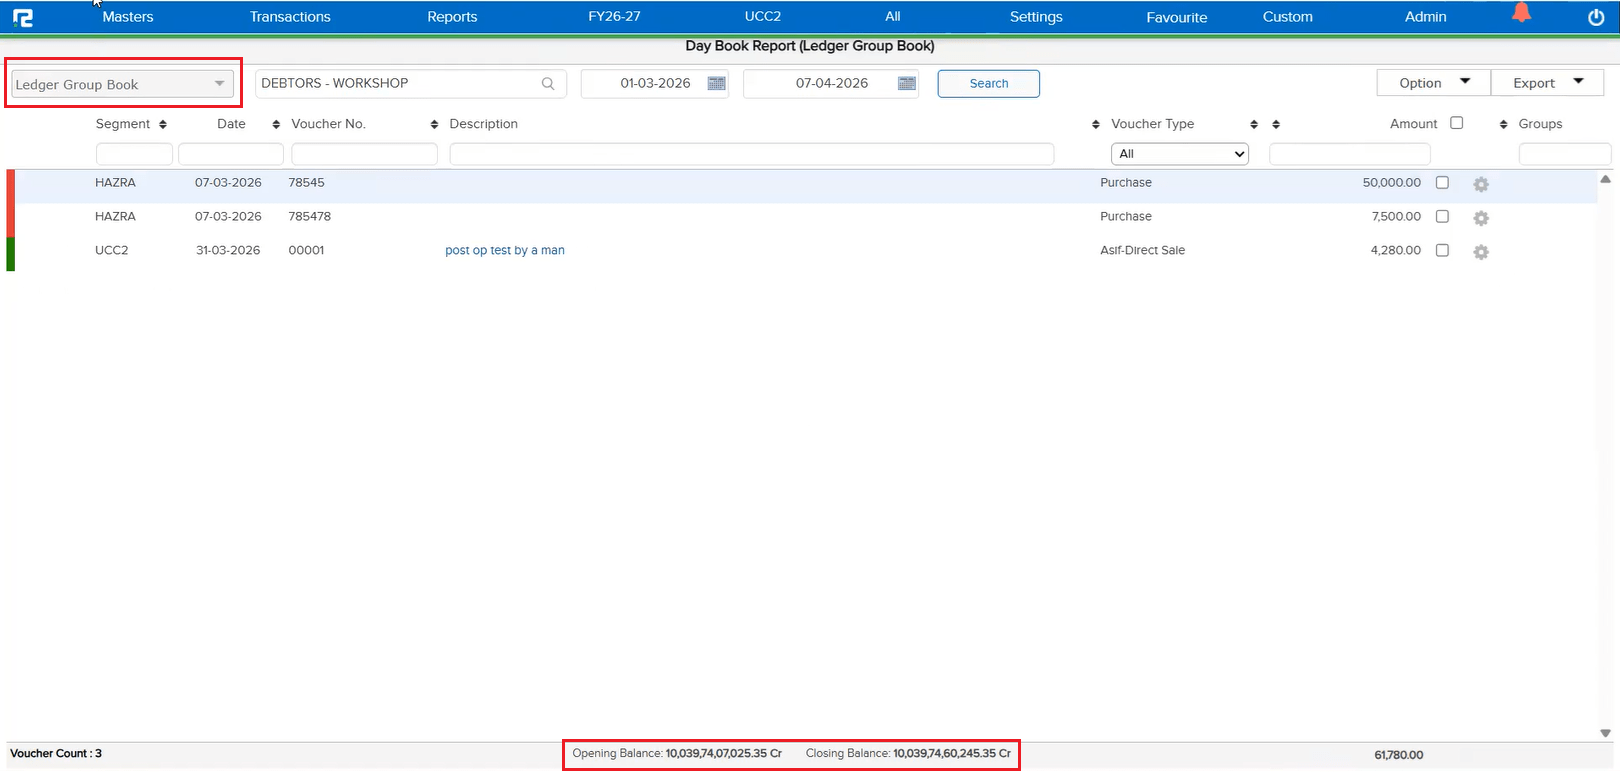
Task: Open the from-date calendar picker icon
Action: (716, 83)
